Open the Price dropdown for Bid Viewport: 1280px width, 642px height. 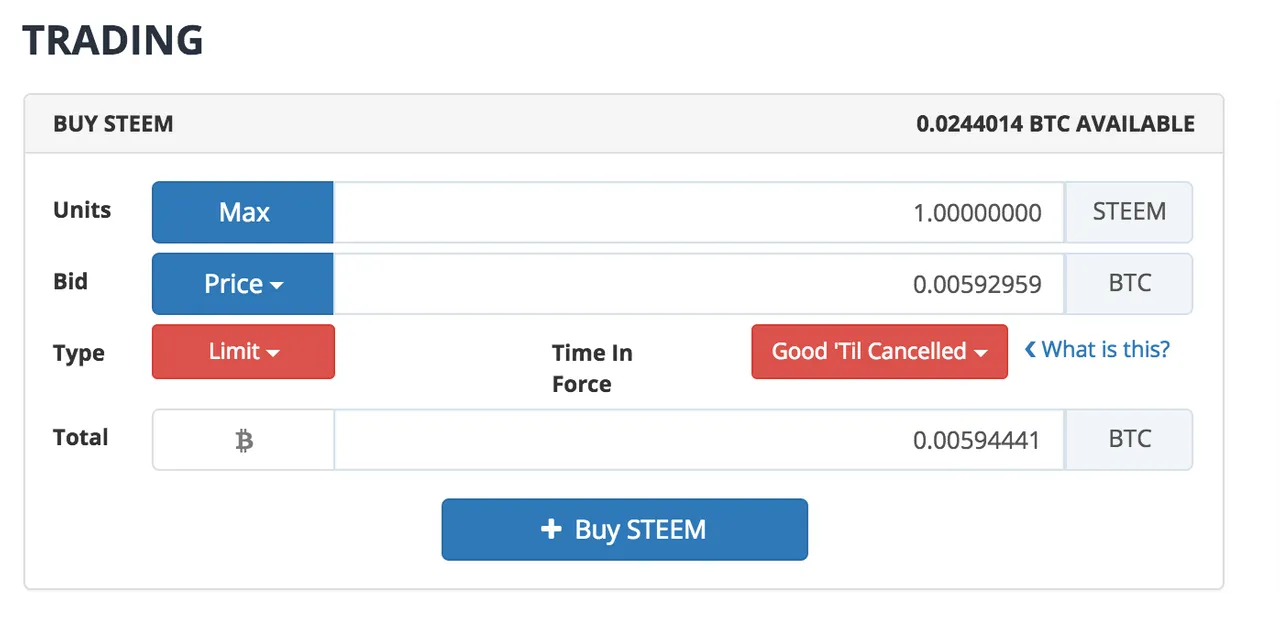243,284
